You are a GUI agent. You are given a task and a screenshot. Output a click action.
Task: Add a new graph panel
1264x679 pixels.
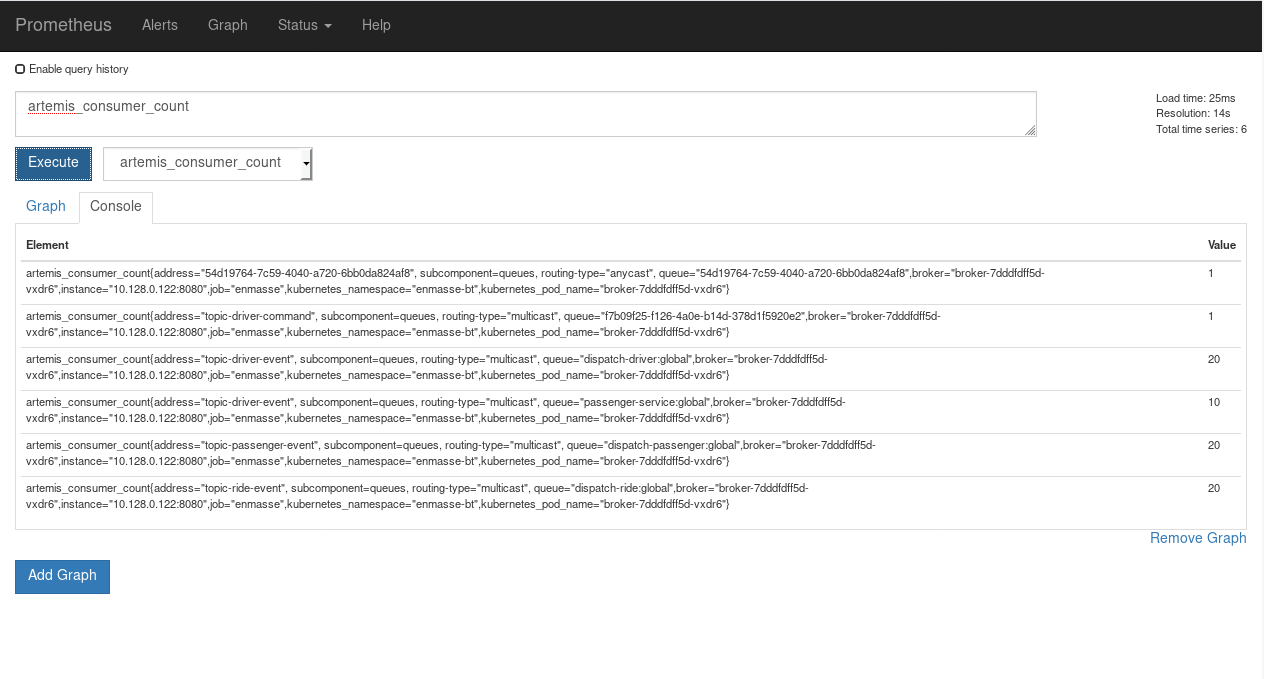pyautogui.click(x=62, y=576)
